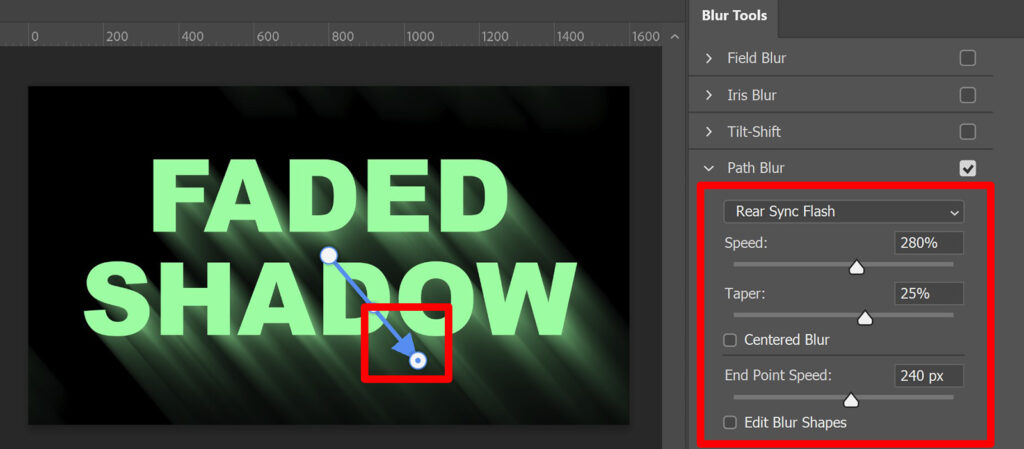Open the Rear Sync Flash dropdown
This screenshot has width=1024, height=449.
pyautogui.click(x=843, y=211)
